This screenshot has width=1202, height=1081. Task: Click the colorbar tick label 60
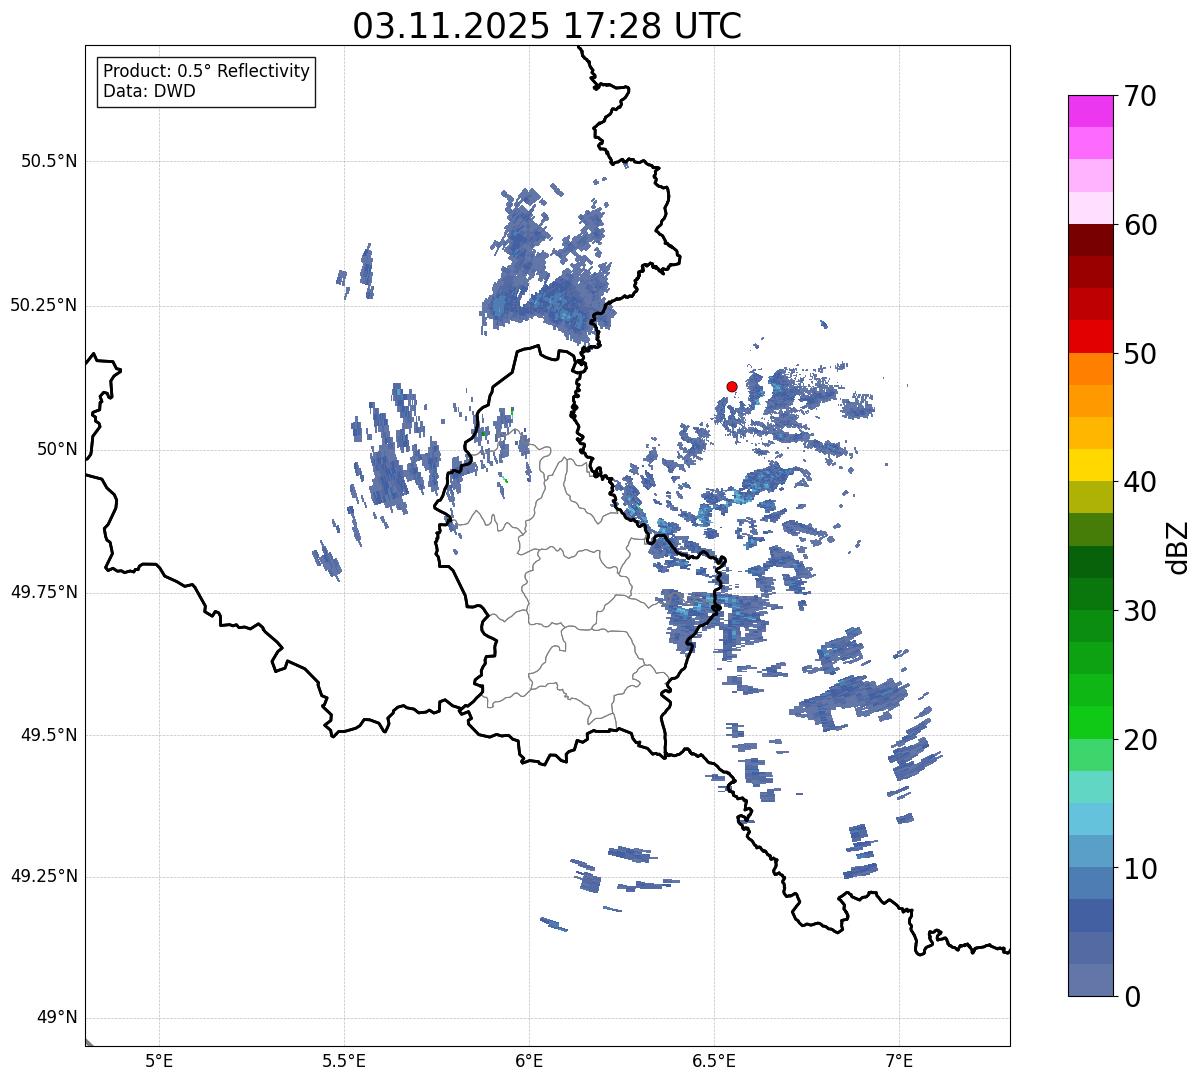1141,225
